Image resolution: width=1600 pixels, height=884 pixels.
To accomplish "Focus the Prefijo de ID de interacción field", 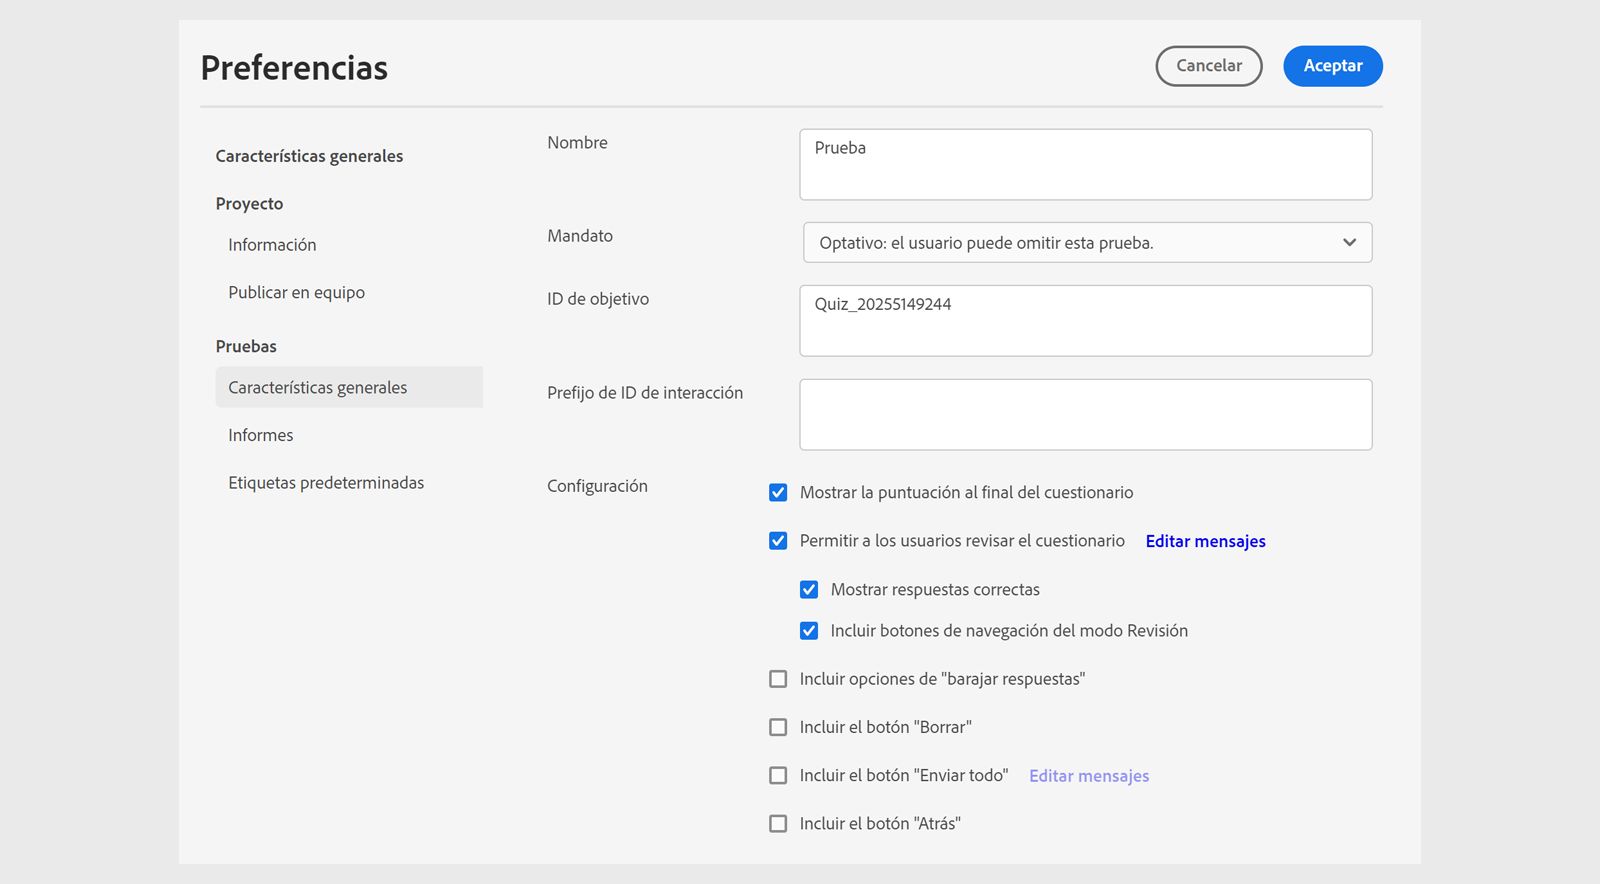I will [x=1085, y=414].
